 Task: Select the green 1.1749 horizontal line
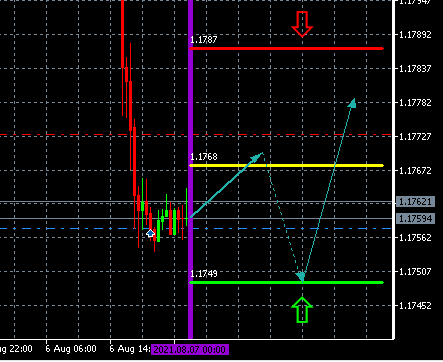[287, 283]
